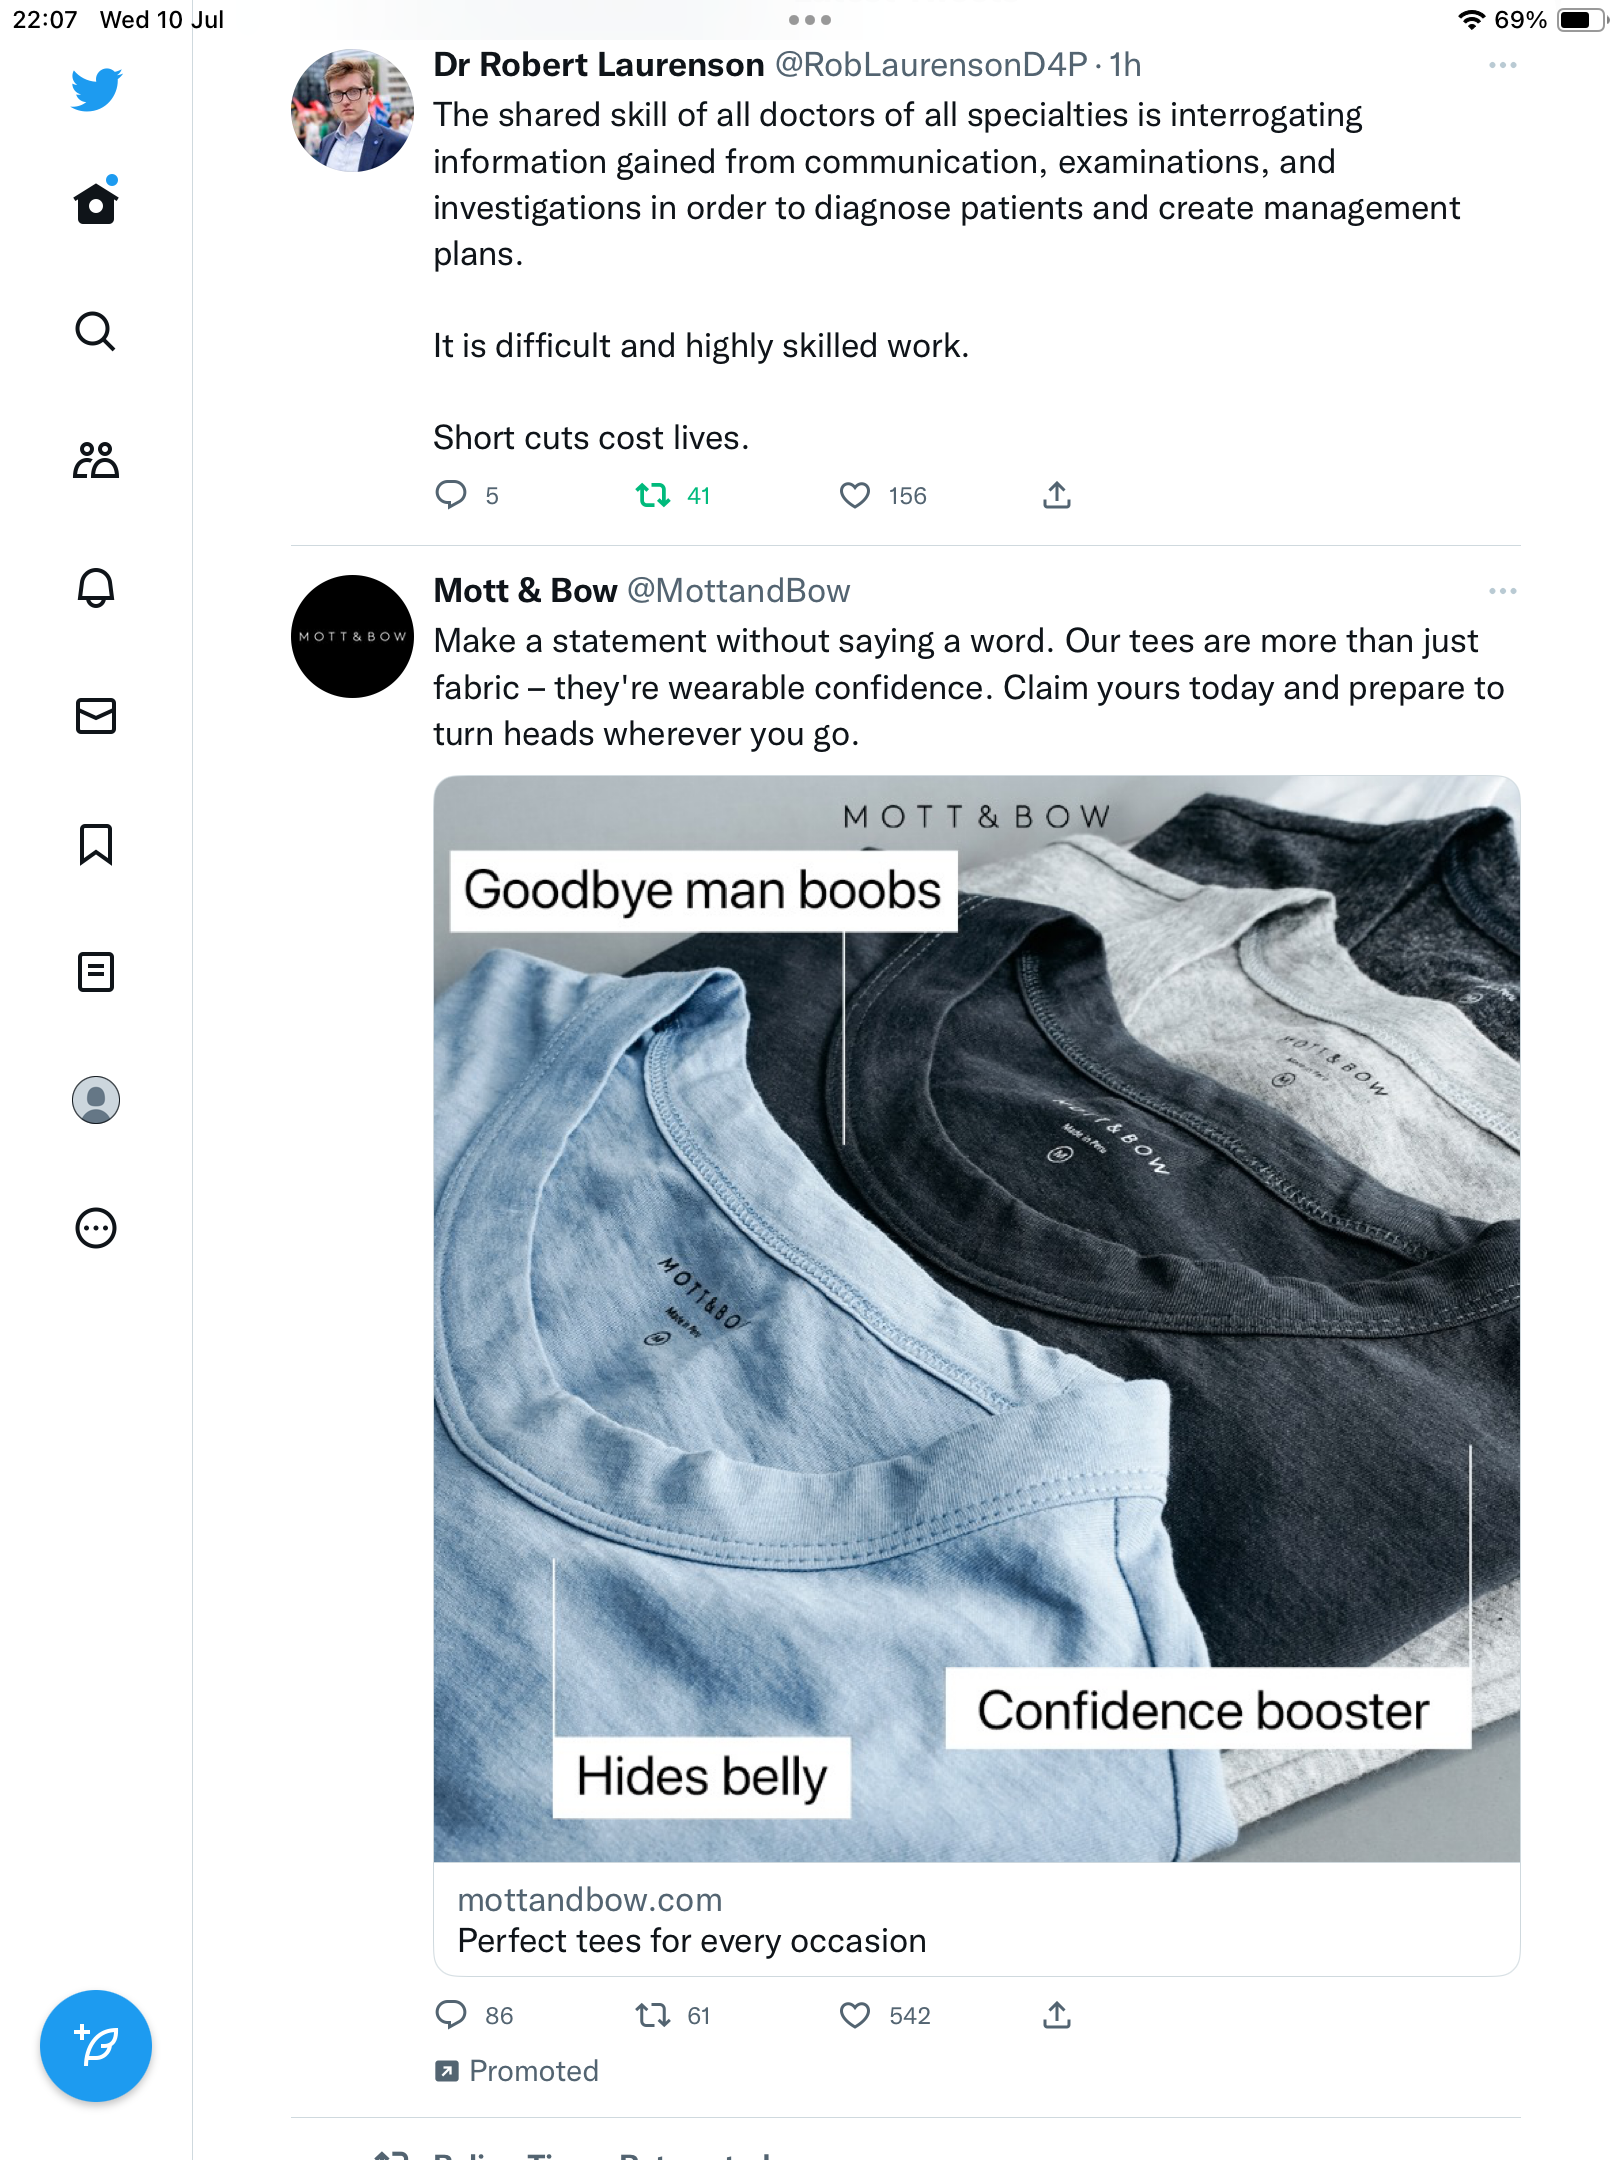Expand the More circle menu in sidebar

96,1228
